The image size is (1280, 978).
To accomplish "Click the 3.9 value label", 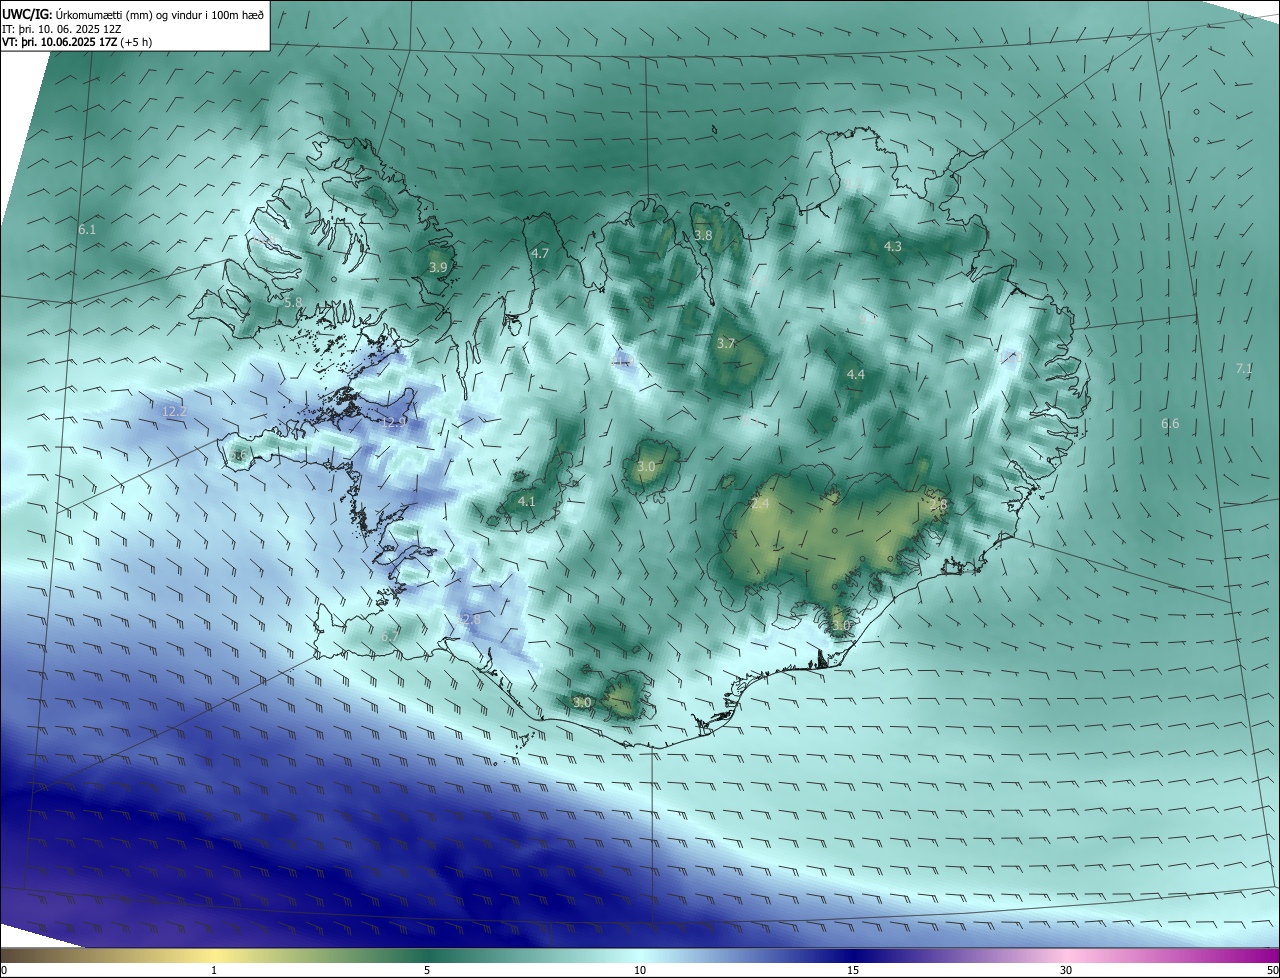I will (438, 268).
